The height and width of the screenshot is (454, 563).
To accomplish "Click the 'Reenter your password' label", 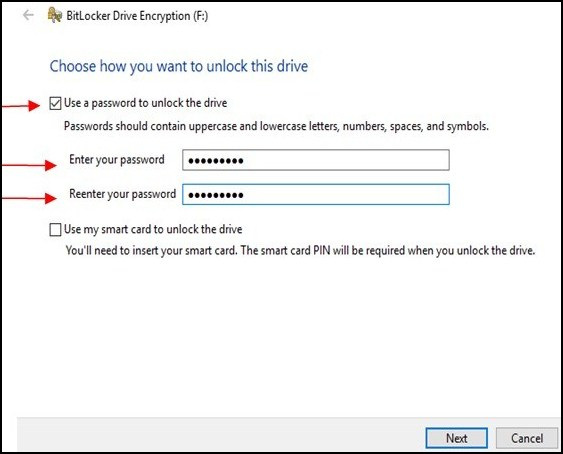I will (x=122, y=194).
